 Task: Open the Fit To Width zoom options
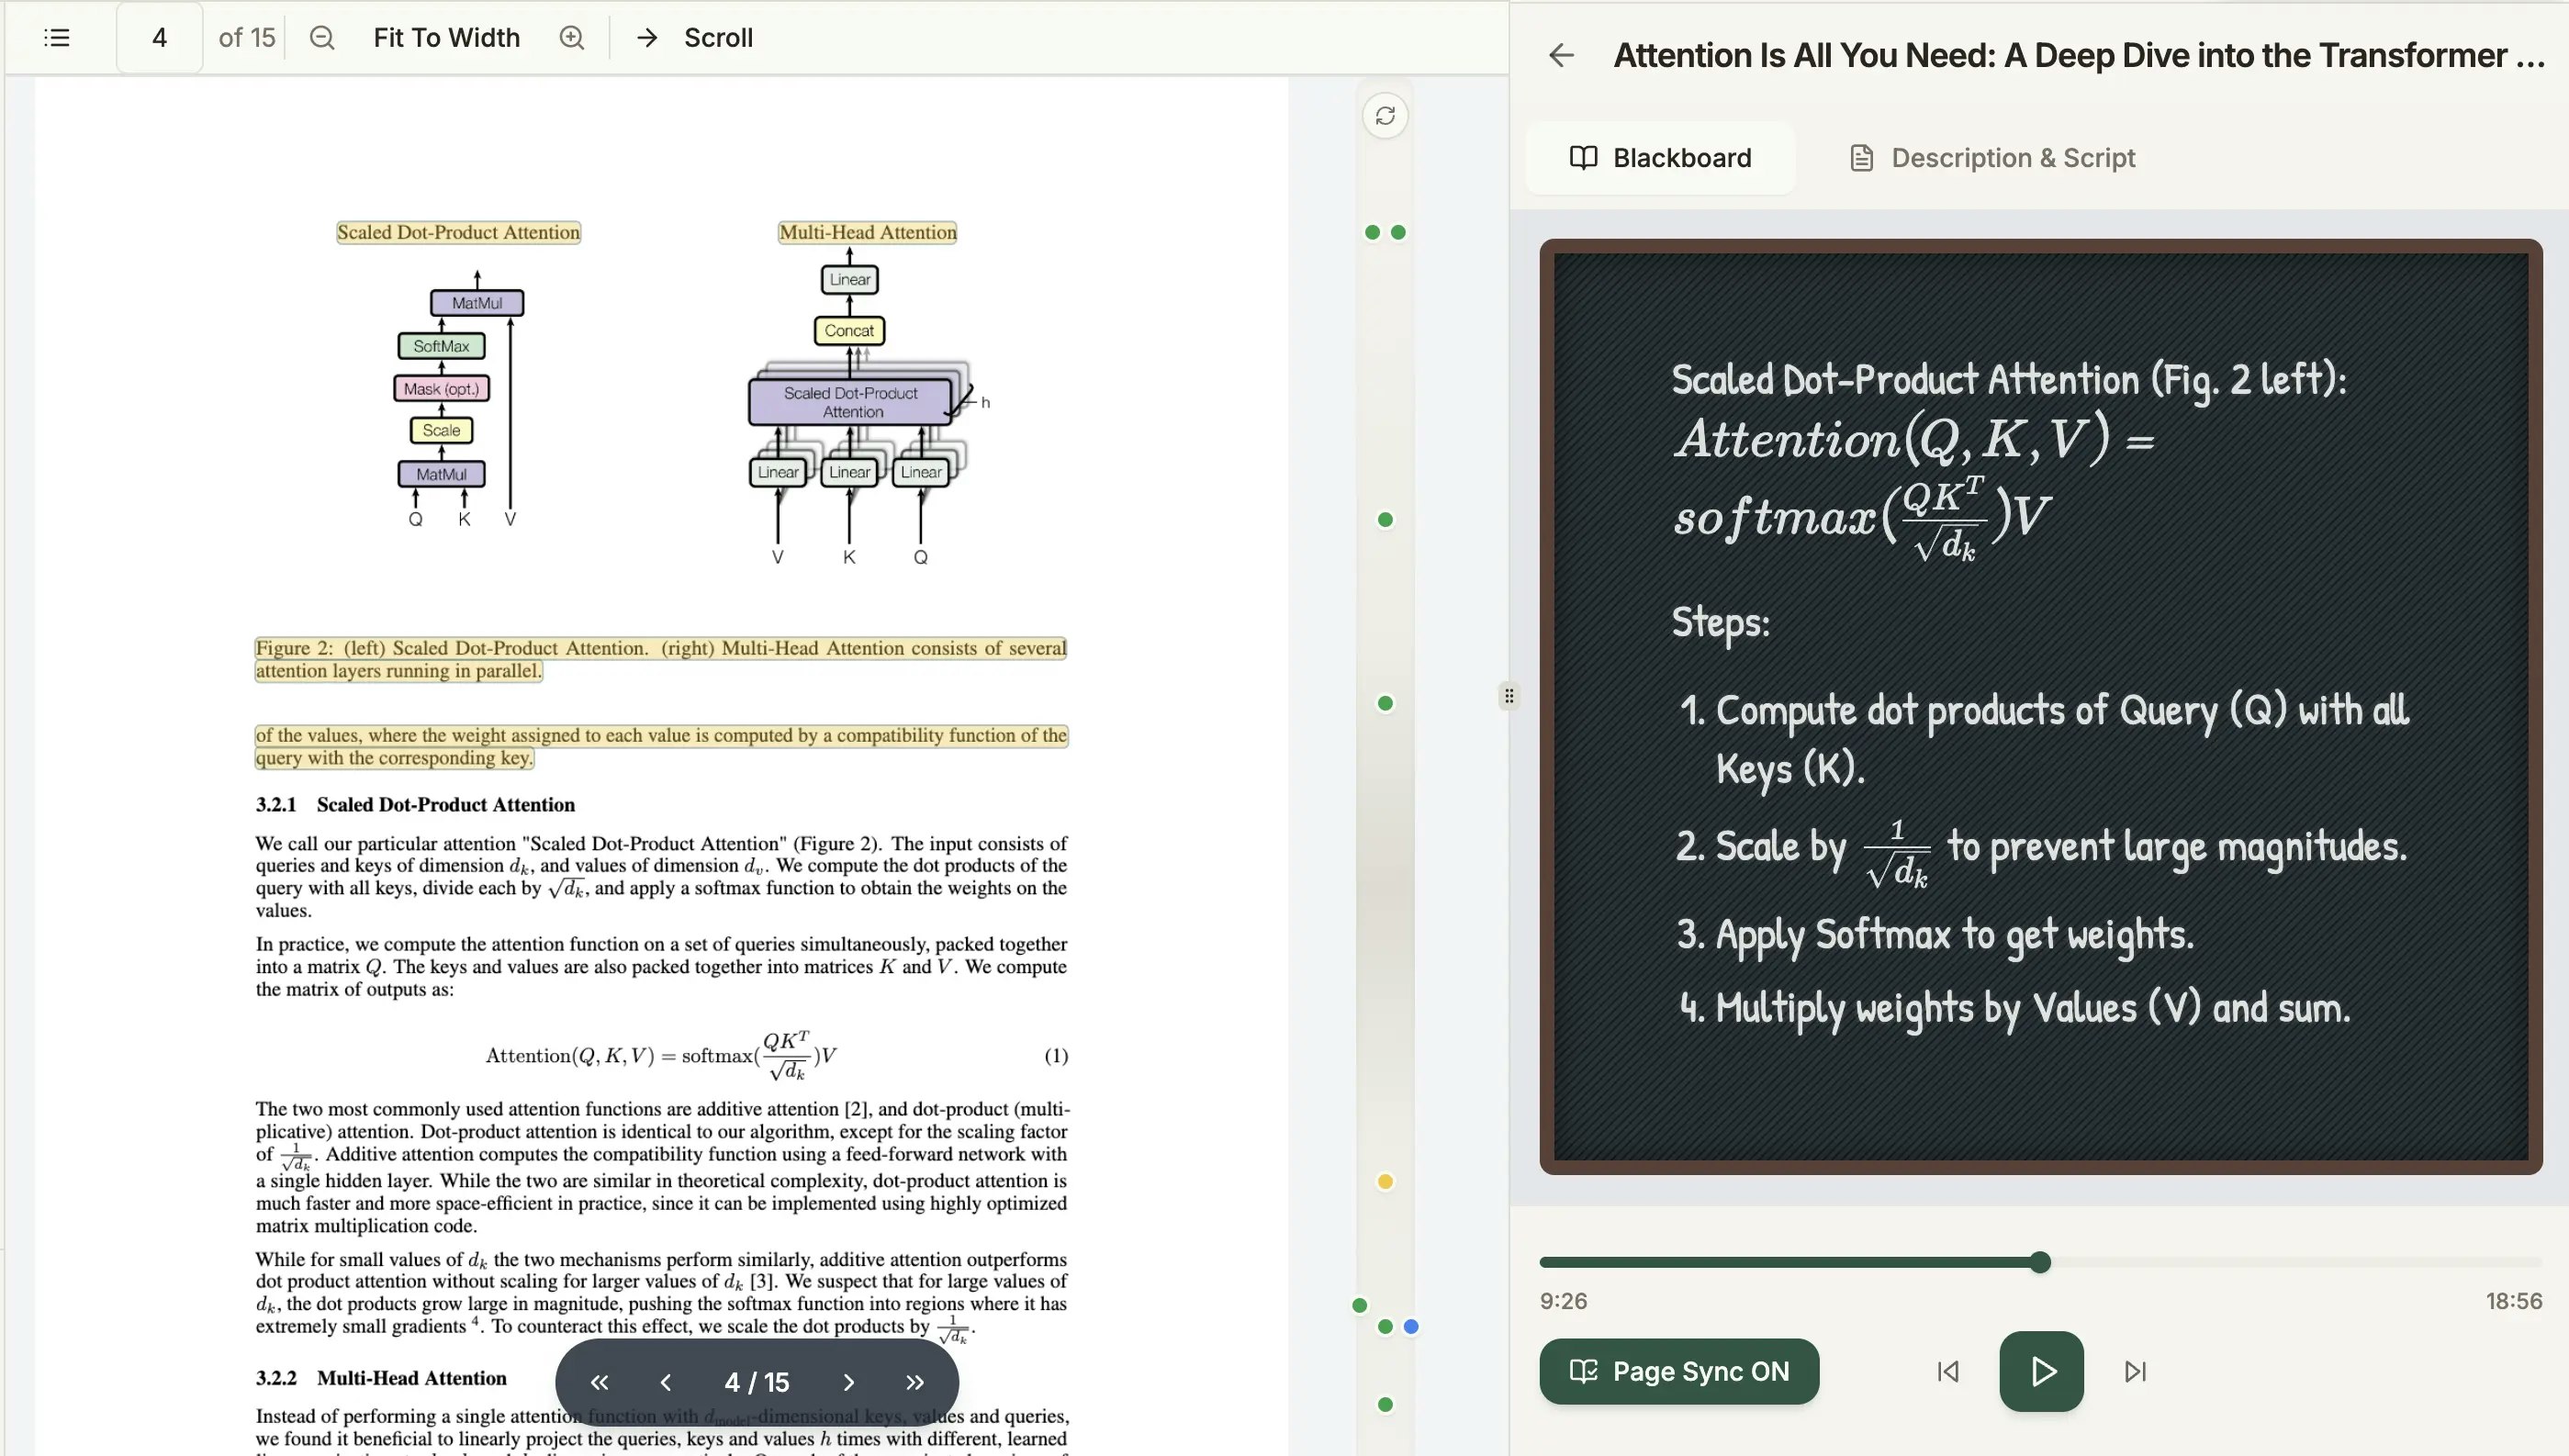pos(446,38)
